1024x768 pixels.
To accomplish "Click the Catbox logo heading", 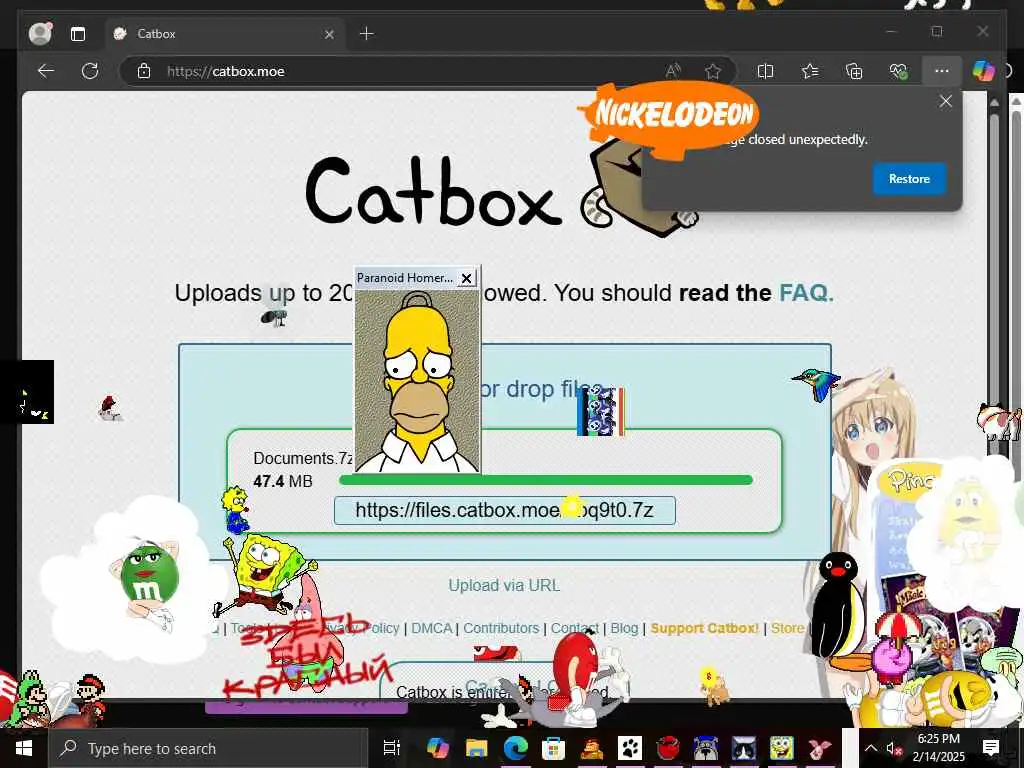I will 433,193.
